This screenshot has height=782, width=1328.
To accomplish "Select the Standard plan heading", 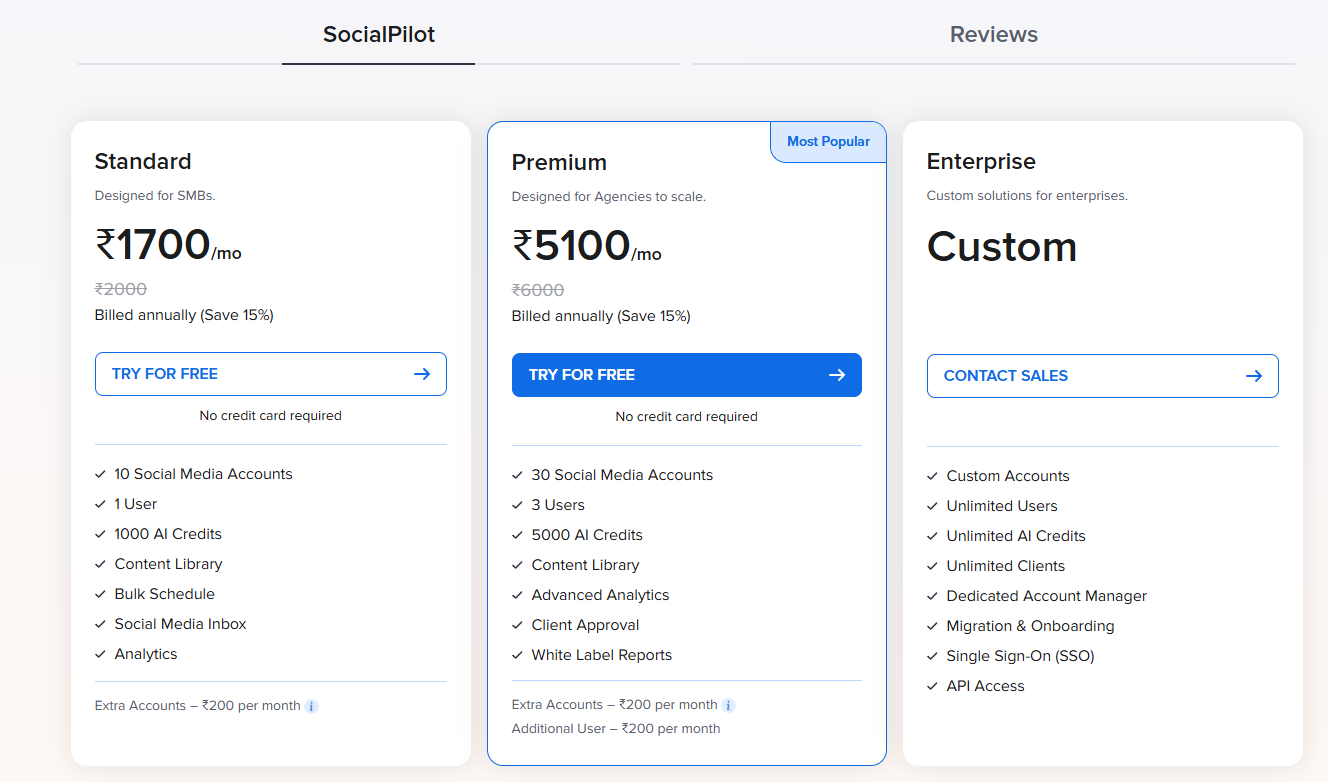I will (143, 161).
